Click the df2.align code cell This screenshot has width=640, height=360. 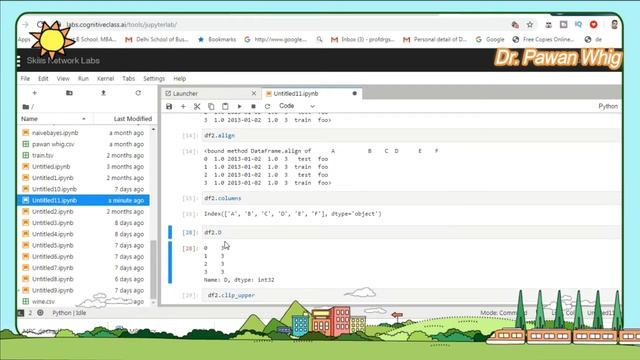[410, 136]
